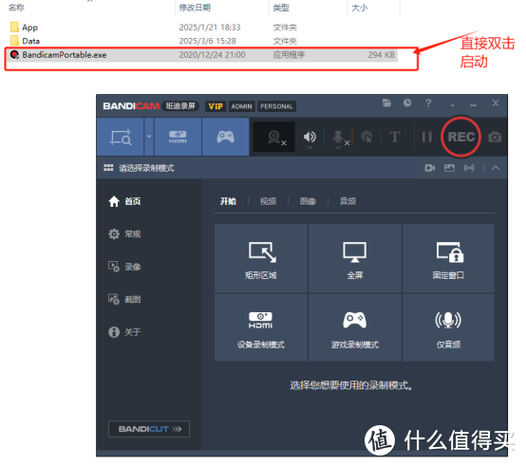Open the scheduled recording clock icon
The height and width of the screenshot is (466, 526).
(407, 103)
